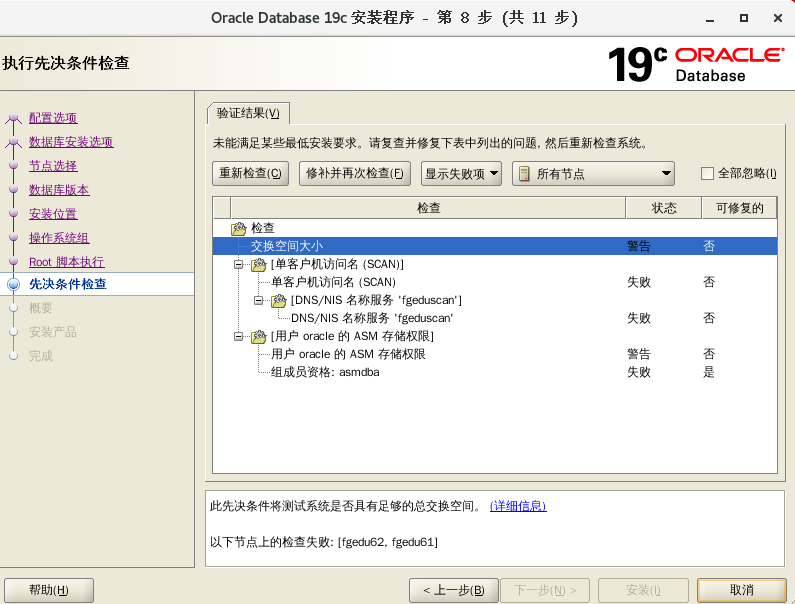Select the 交换空间大小 row
The width and height of the screenshot is (795, 604).
click(495, 246)
